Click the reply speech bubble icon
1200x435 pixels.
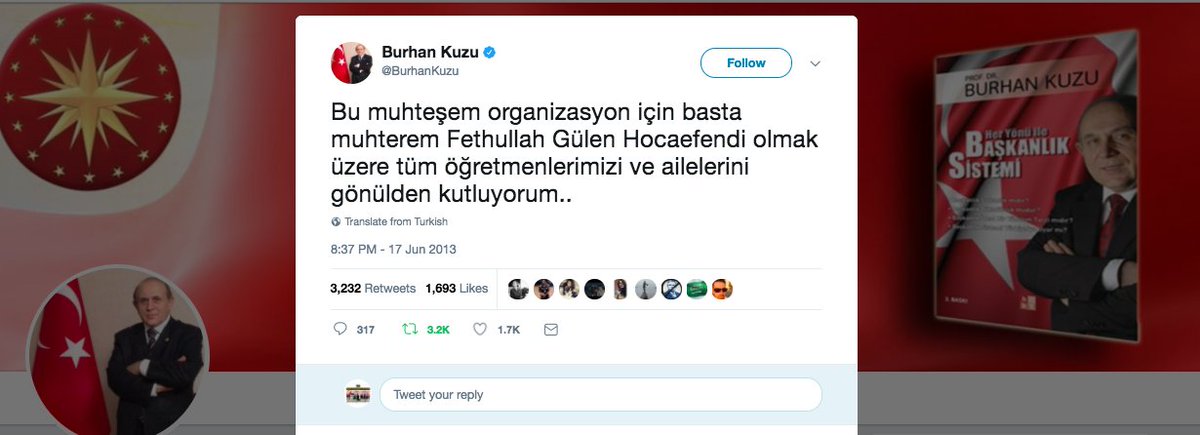coord(340,328)
